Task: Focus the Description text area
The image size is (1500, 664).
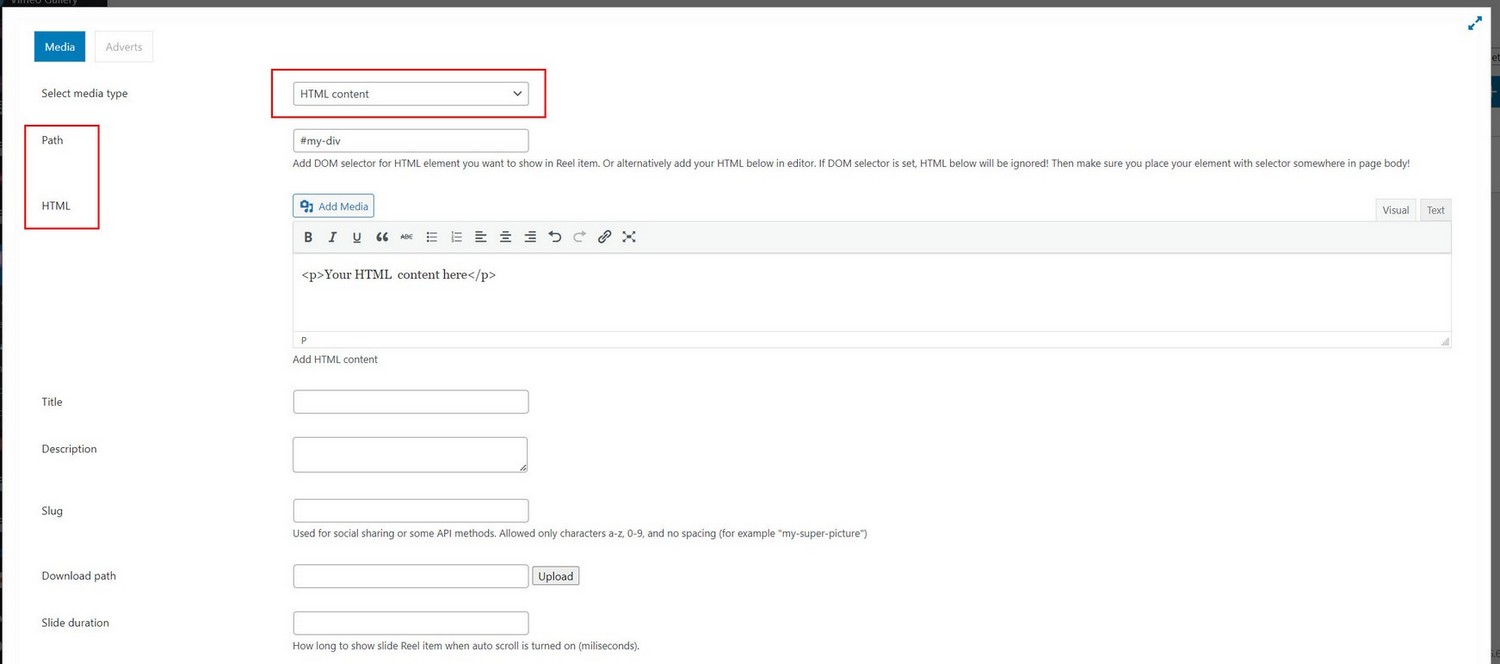Action: 410,454
